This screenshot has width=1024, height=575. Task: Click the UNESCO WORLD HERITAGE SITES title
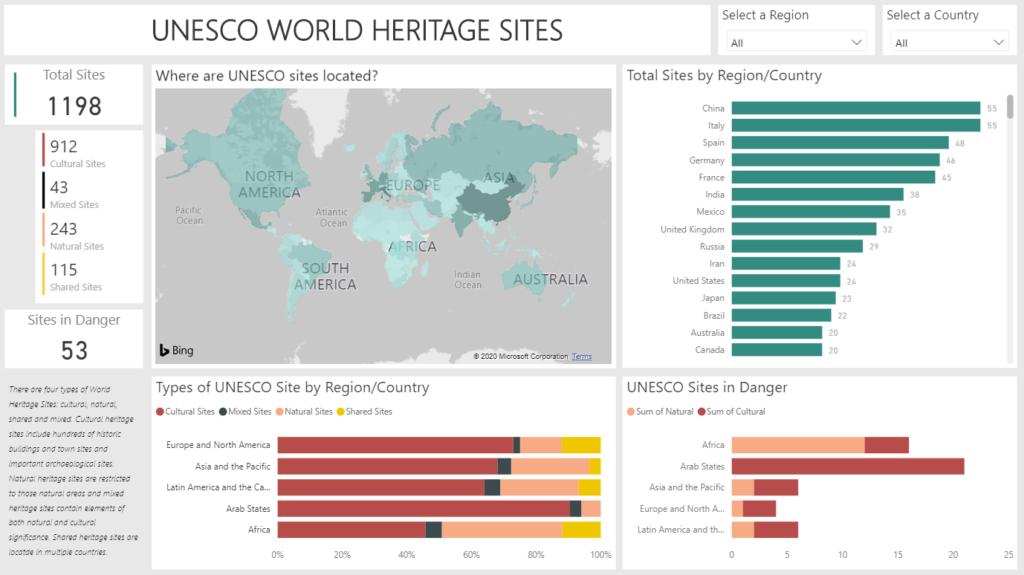point(357,30)
